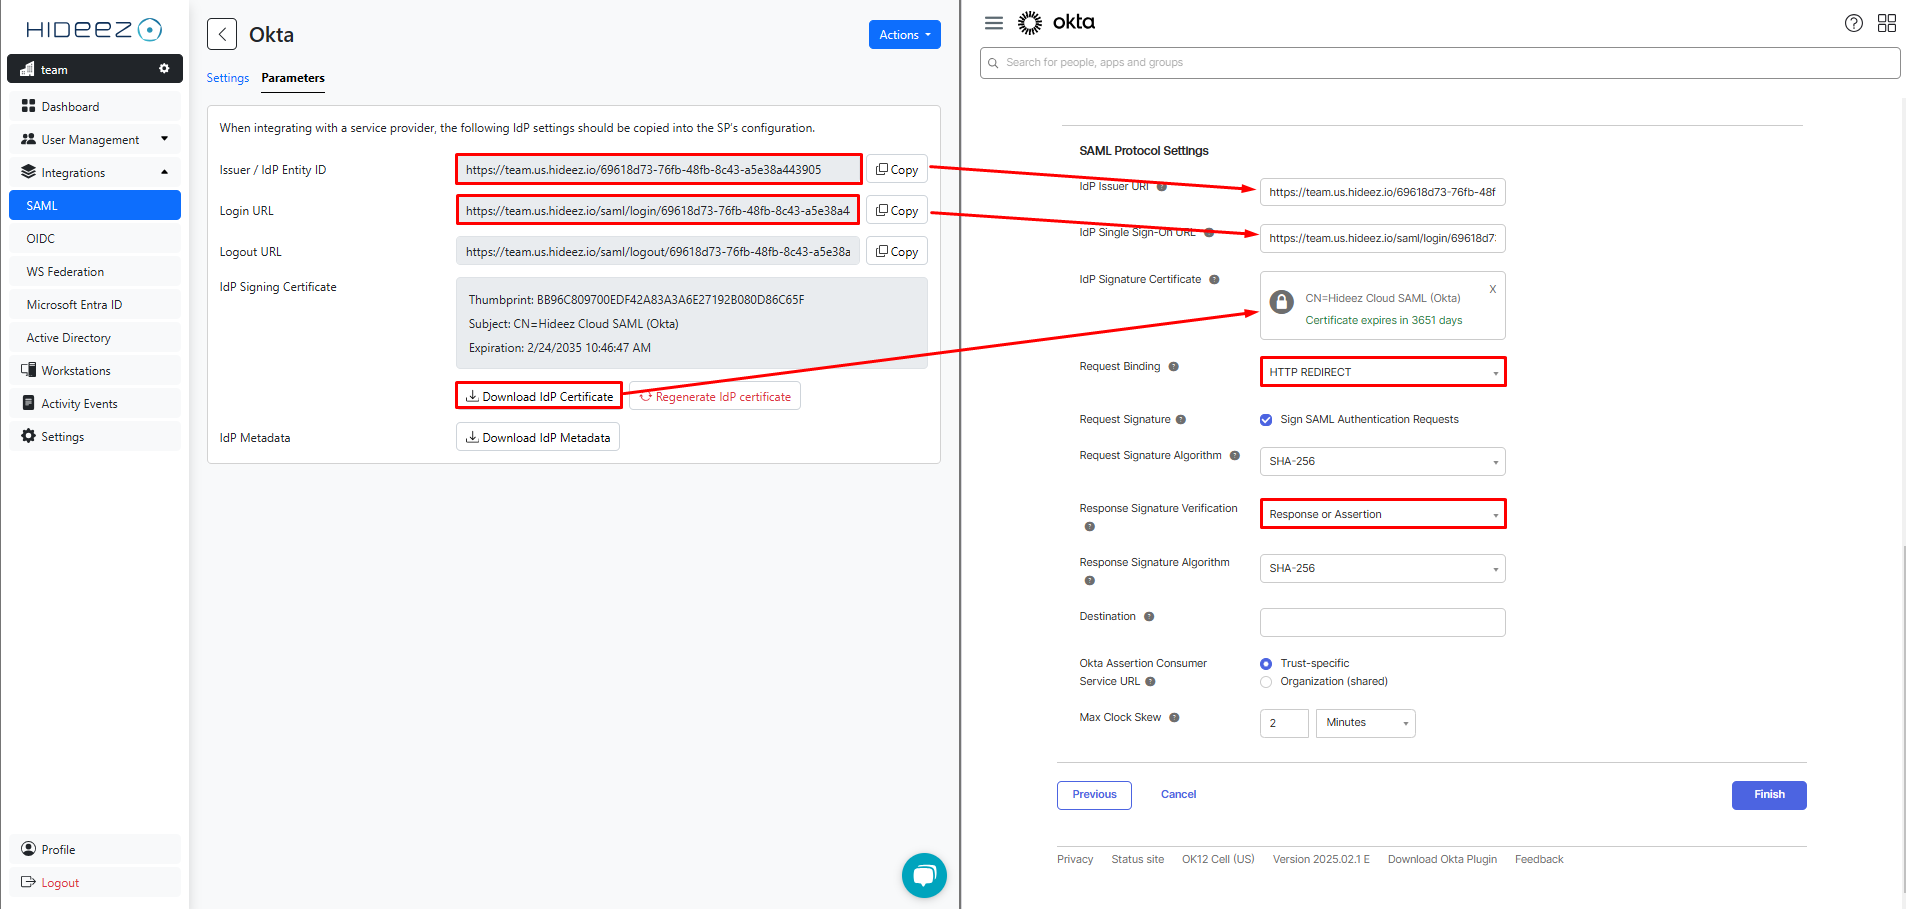
Task: Click the Download IdP Certificate button
Action: click(539, 396)
